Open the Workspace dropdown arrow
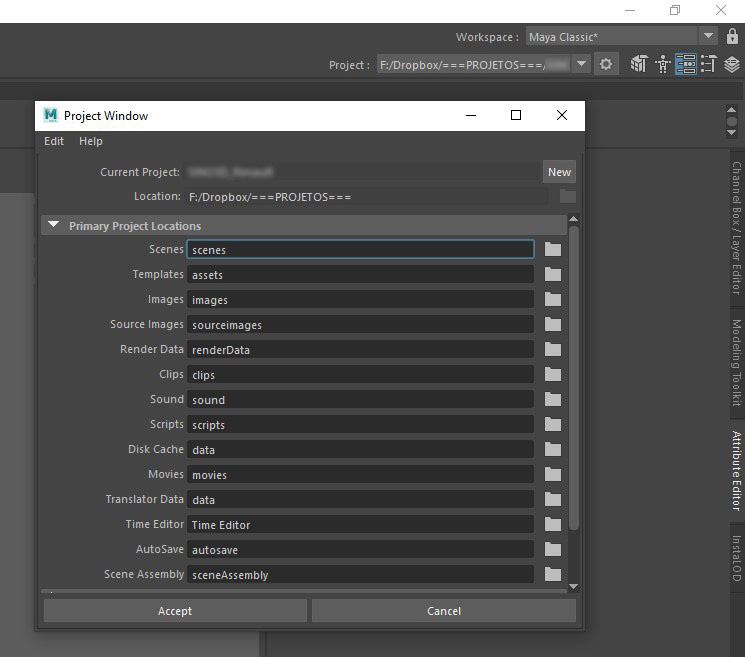745x657 pixels. (708, 36)
